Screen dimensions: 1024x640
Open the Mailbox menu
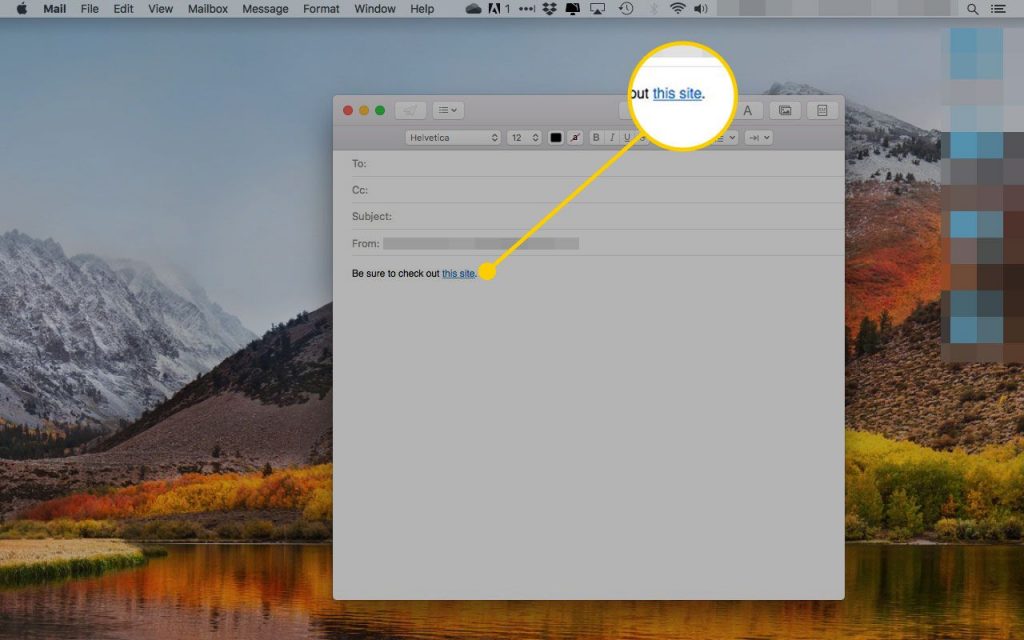click(208, 8)
